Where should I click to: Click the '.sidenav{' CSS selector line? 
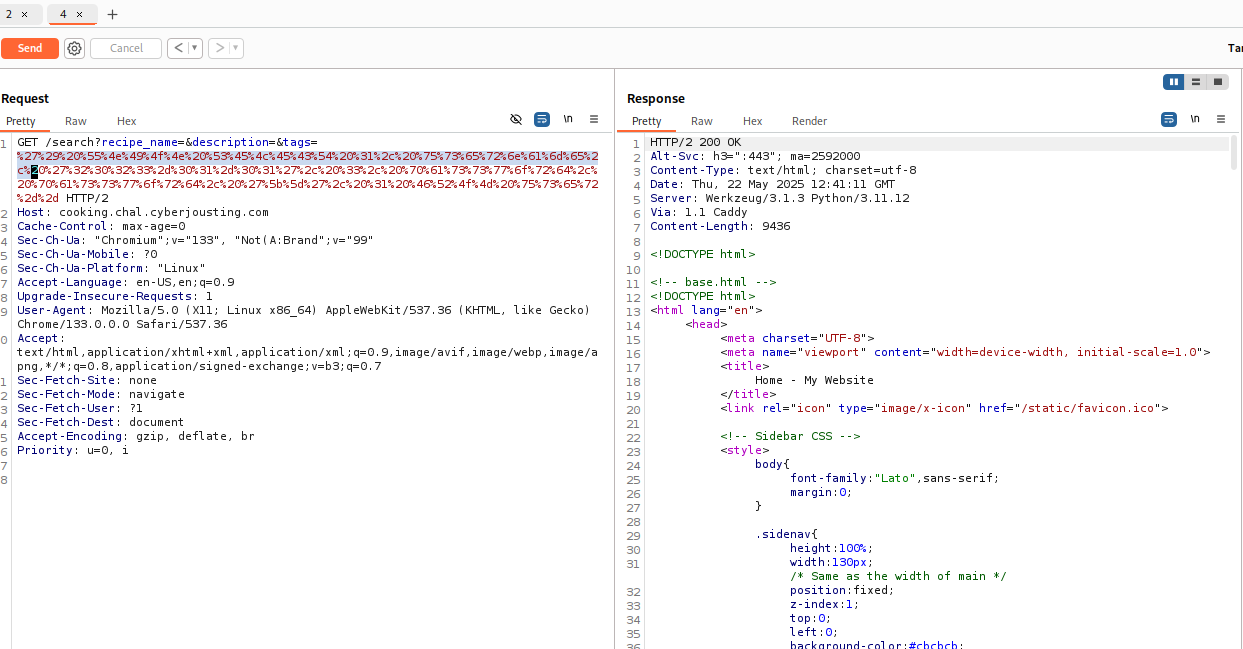point(786,535)
